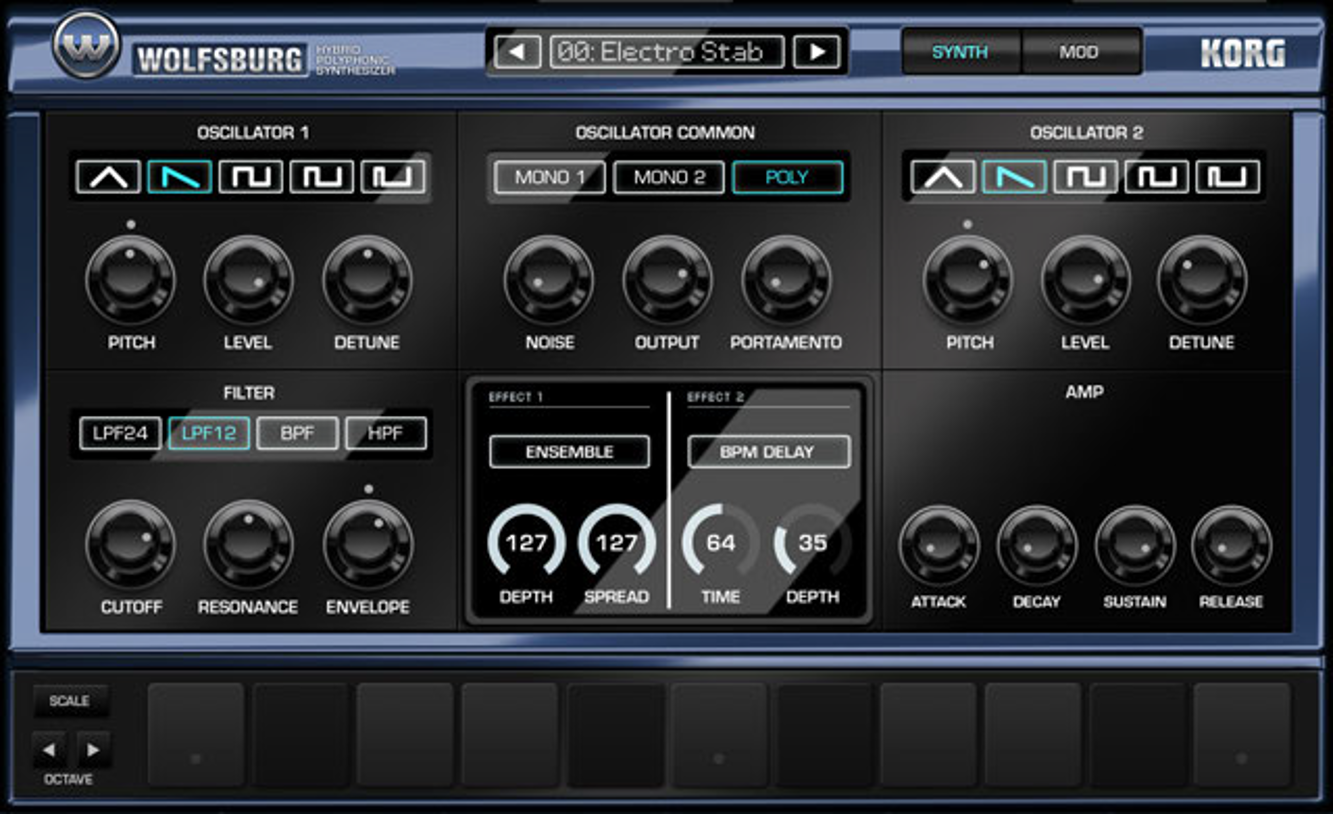Screen dimensions: 1333x814
Task: Open the Electro Stab preset list
Action: [x=667, y=52]
